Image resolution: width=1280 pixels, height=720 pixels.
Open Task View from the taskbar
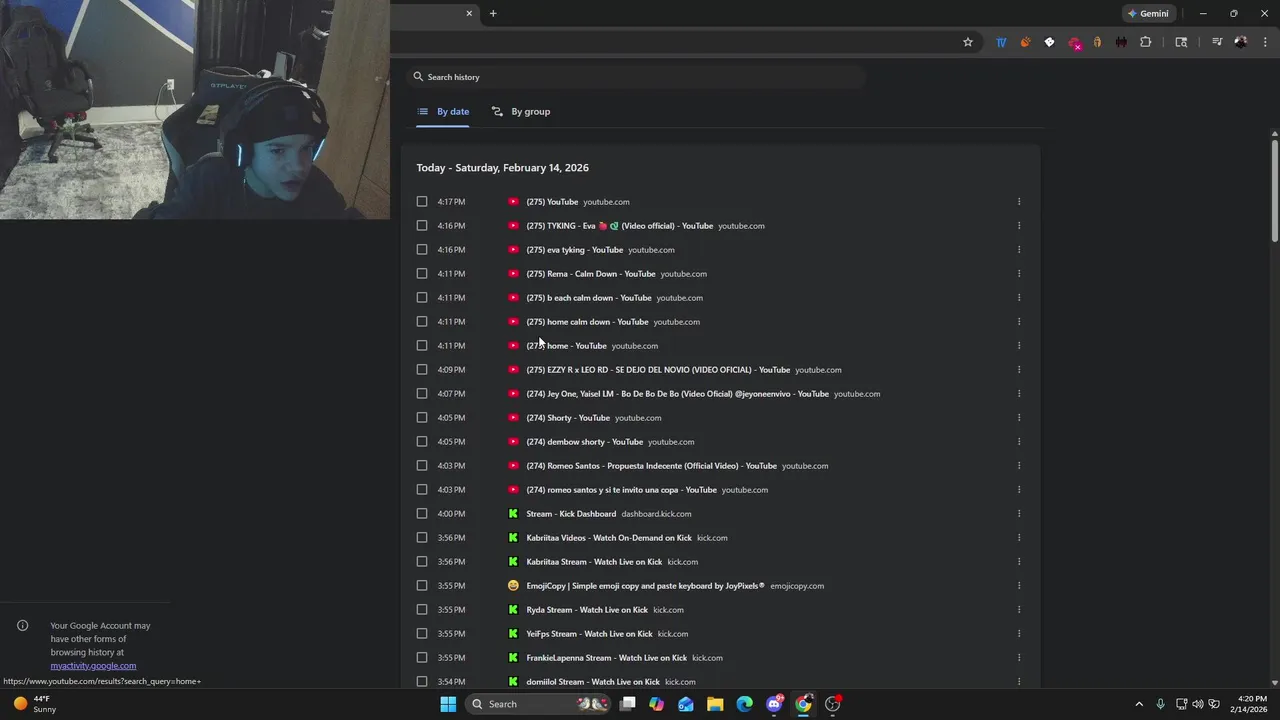(627, 704)
